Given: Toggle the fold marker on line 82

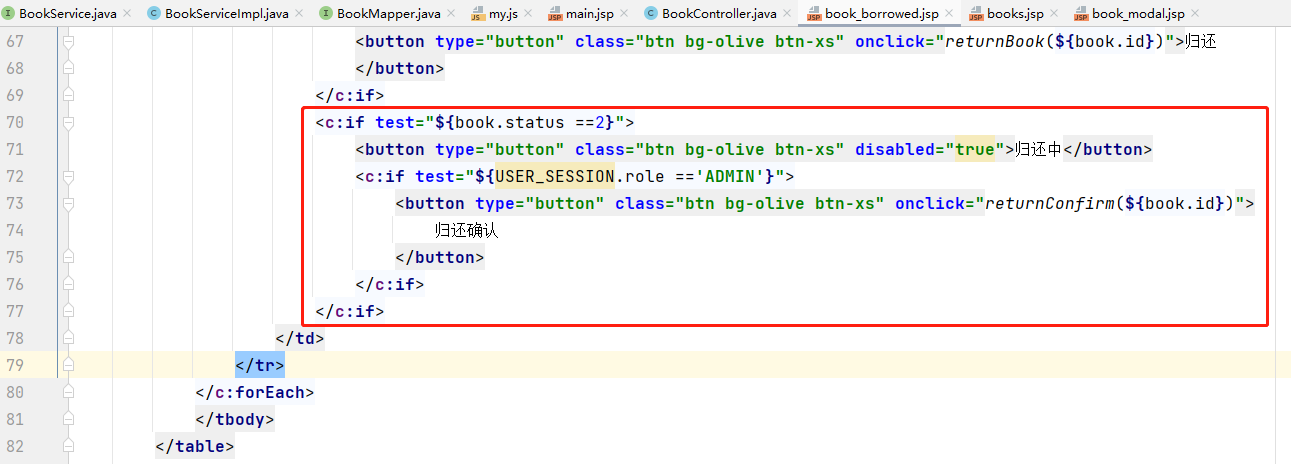Looking at the screenshot, I should (x=68, y=446).
